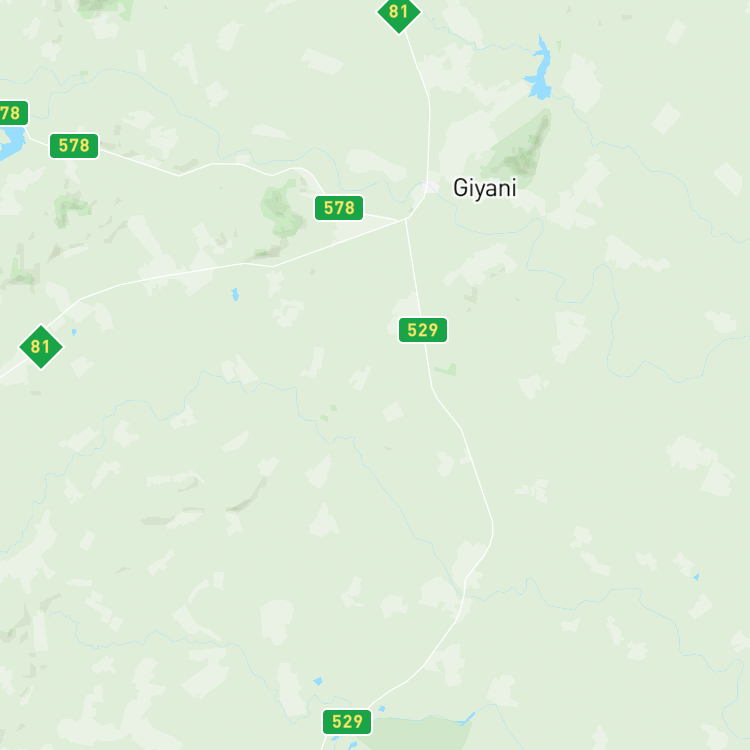Select the grey Giyani town center patch
This screenshot has width=750, height=750.
pyautogui.click(x=433, y=187)
